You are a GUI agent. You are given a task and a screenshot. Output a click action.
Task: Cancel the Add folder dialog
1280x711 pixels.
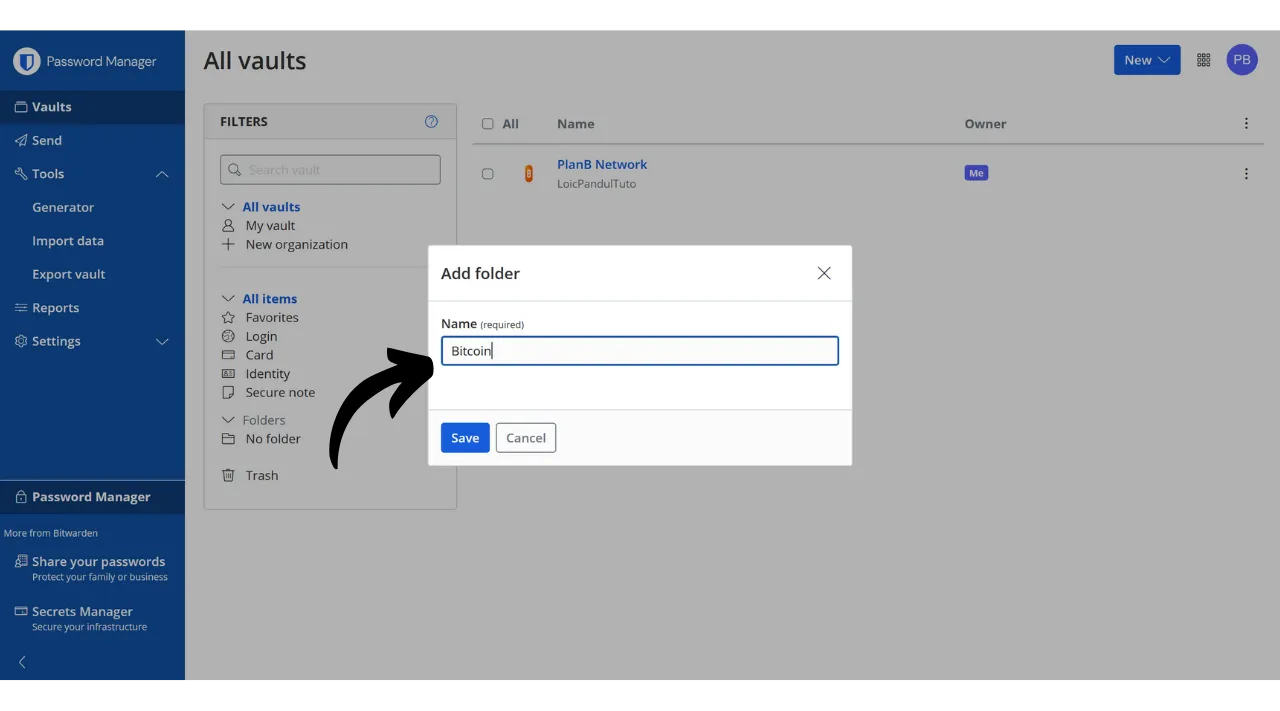coord(525,438)
